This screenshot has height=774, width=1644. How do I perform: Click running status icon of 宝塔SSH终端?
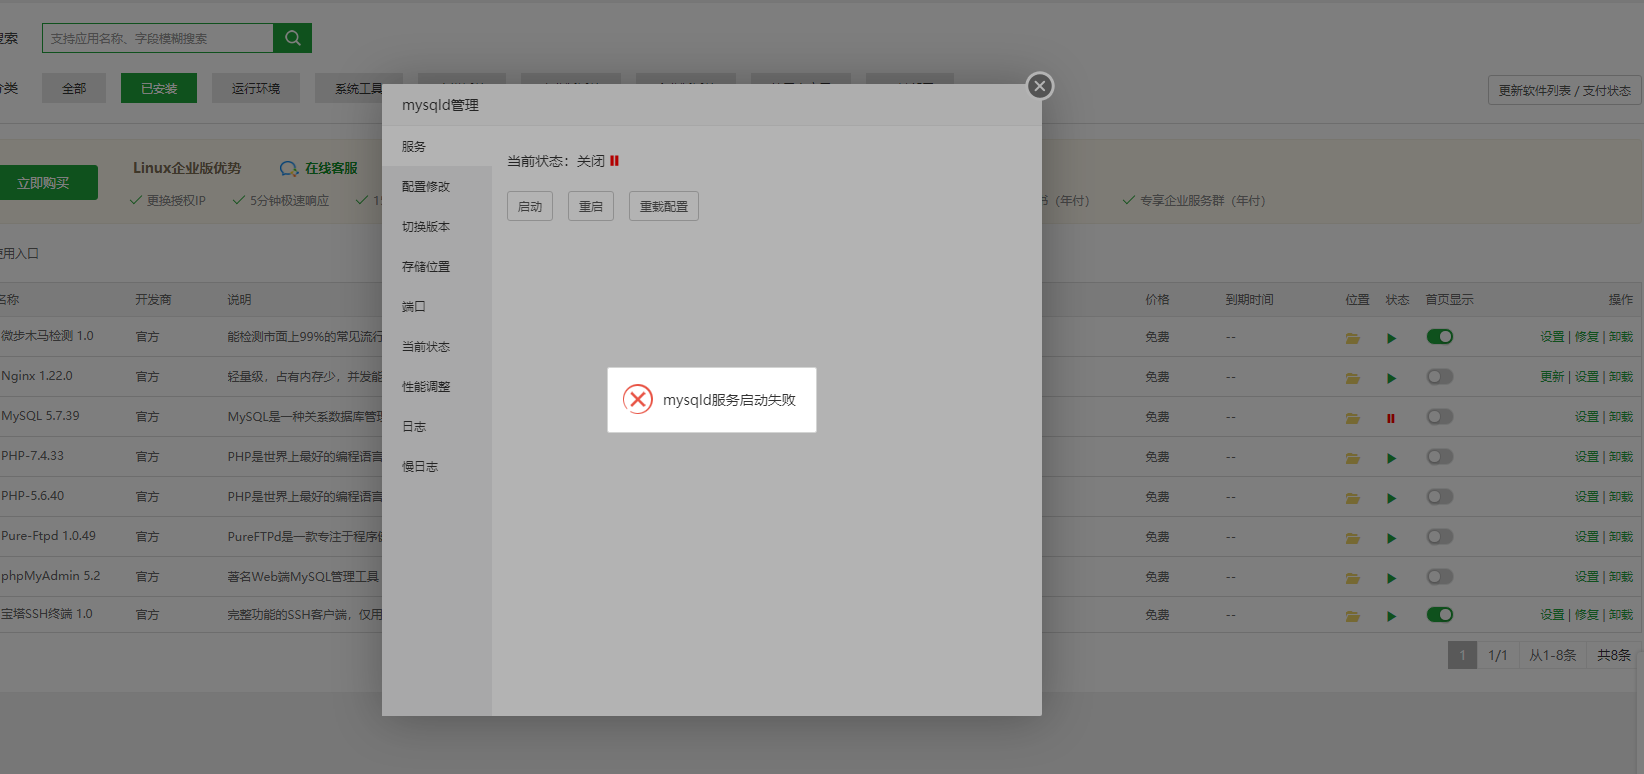(1391, 616)
